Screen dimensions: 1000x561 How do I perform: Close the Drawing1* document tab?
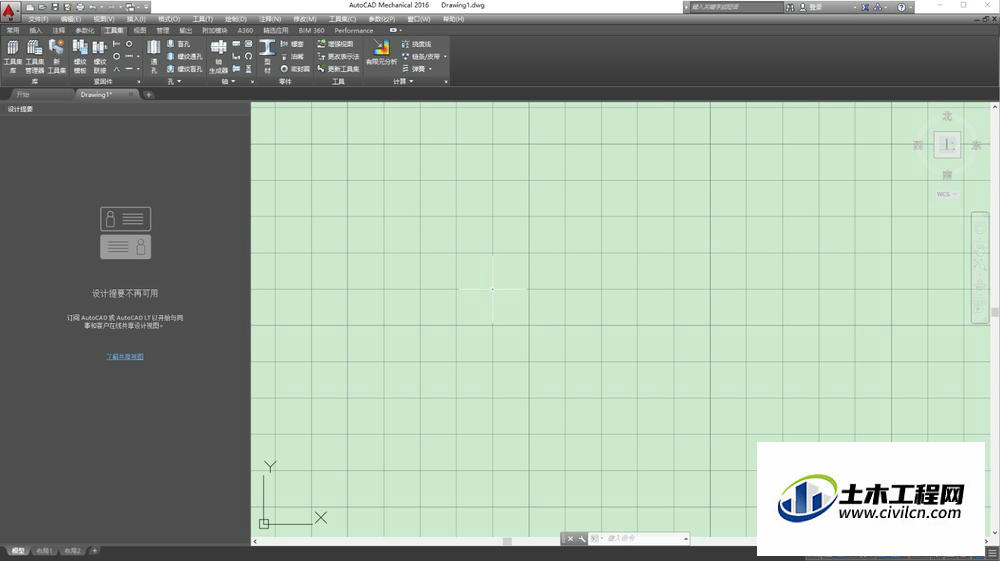pyautogui.click(x=131, y=94)
